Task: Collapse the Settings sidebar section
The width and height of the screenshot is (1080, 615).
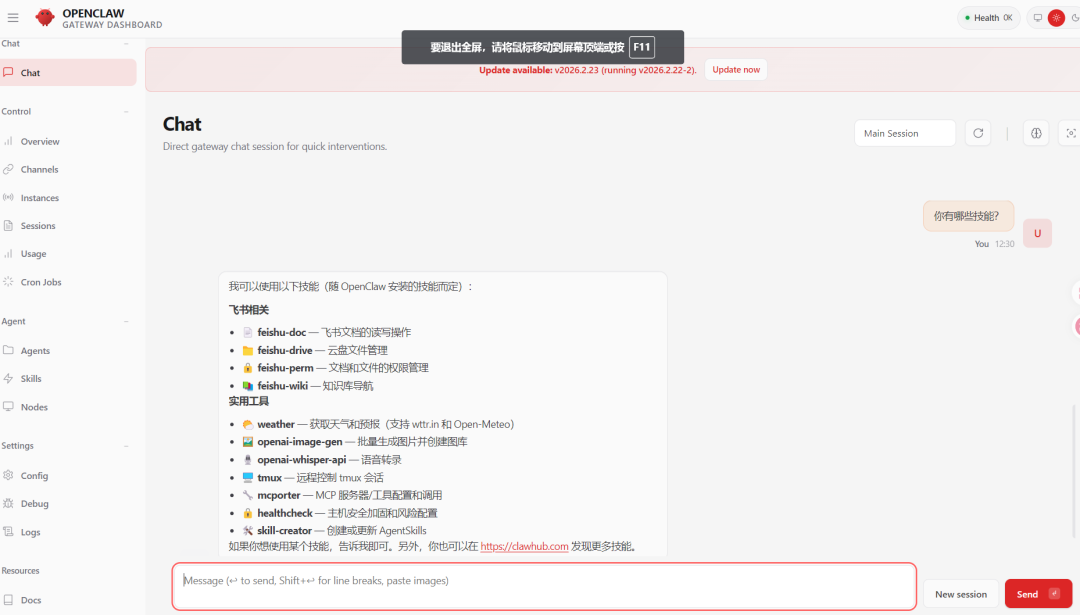Action: 126,446
